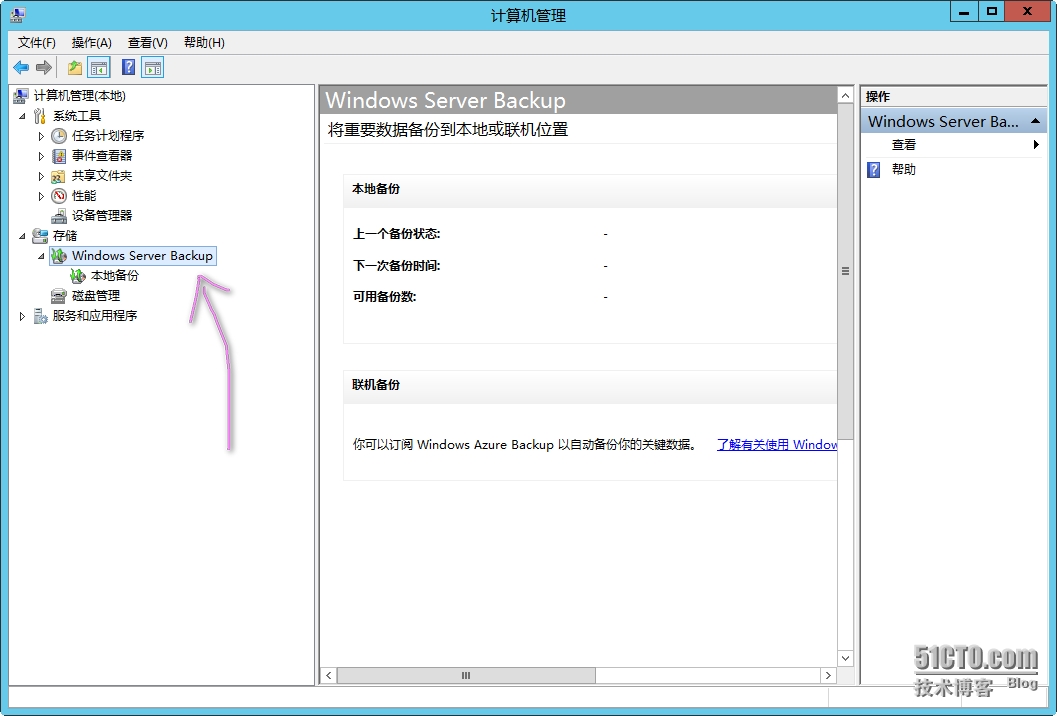
Task: Click the 计算机管理(本地) root computer icon
Action: pyautogui.click(x=20, y=96)
